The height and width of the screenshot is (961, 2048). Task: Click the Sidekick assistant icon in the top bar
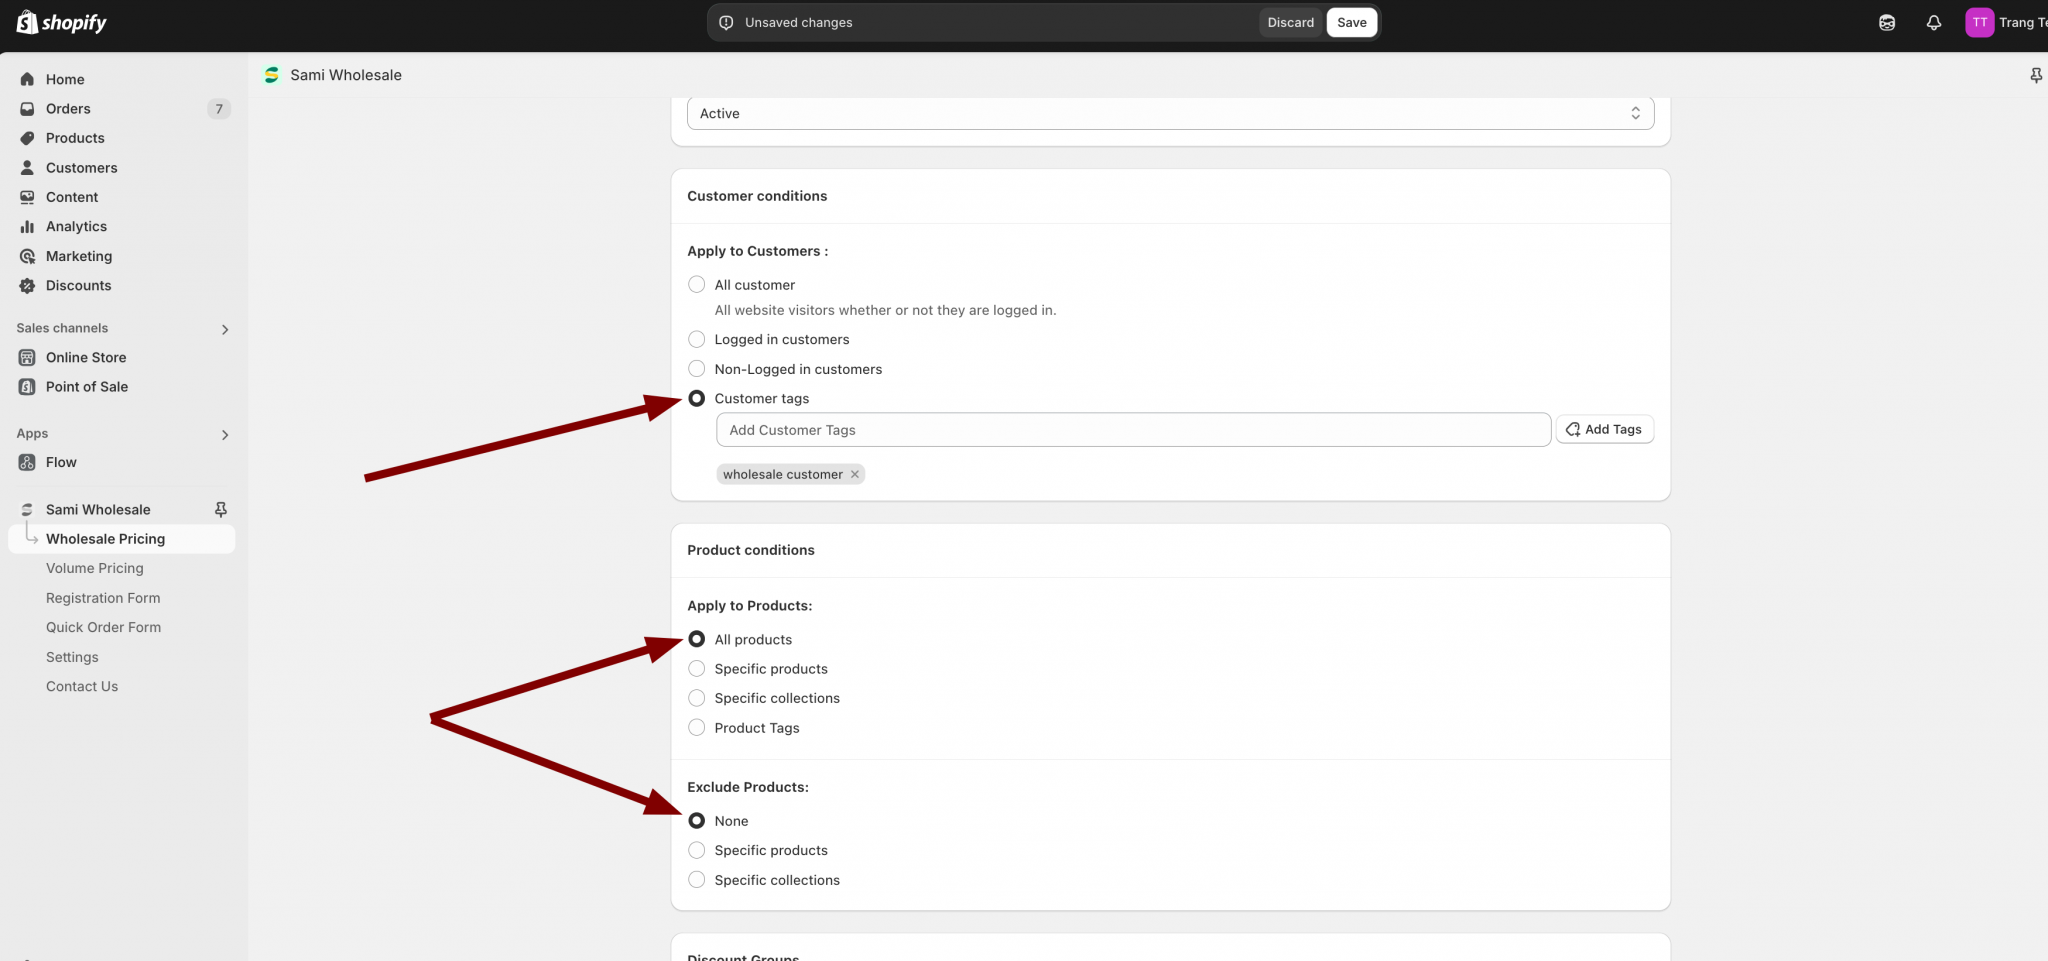point(1886,22)
